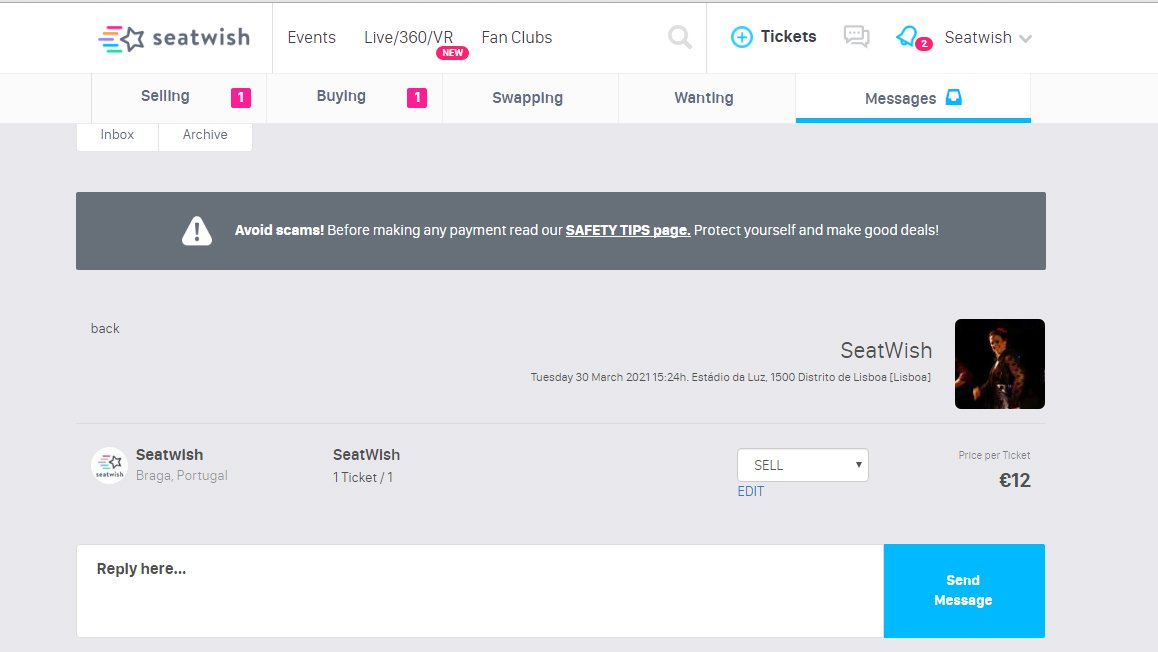The width and height of the screenshot is (1158, 652).
Task: Click the NEW badge under Live/360/VR
Action: [x=452, y=53]
